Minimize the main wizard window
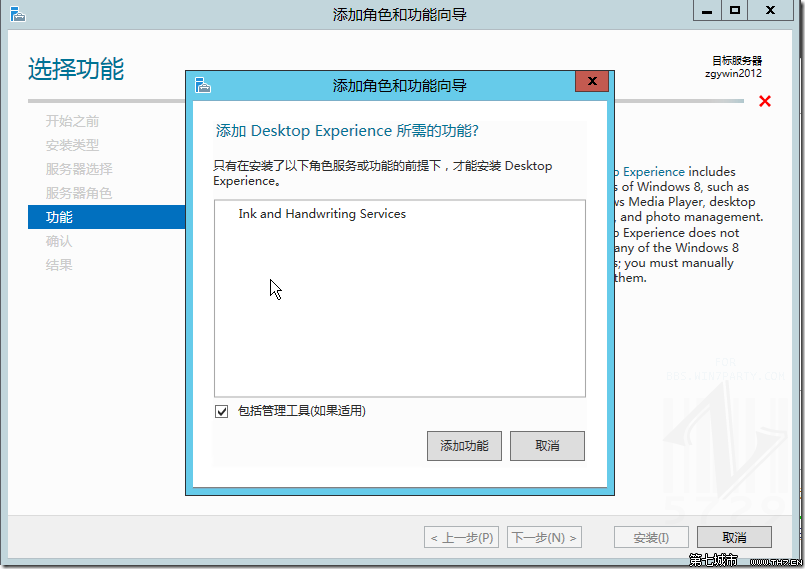 pos(707,11)
